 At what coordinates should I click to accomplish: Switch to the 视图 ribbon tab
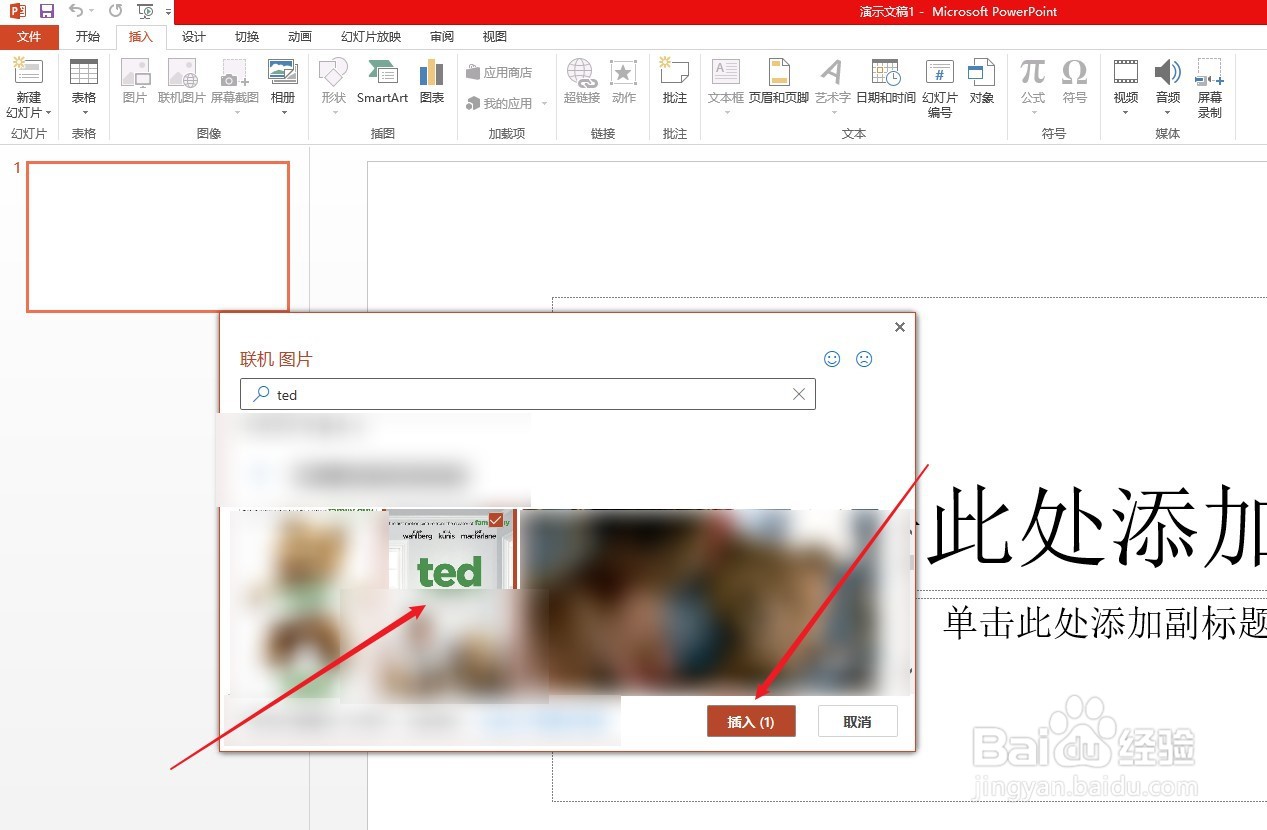point(495,37)
